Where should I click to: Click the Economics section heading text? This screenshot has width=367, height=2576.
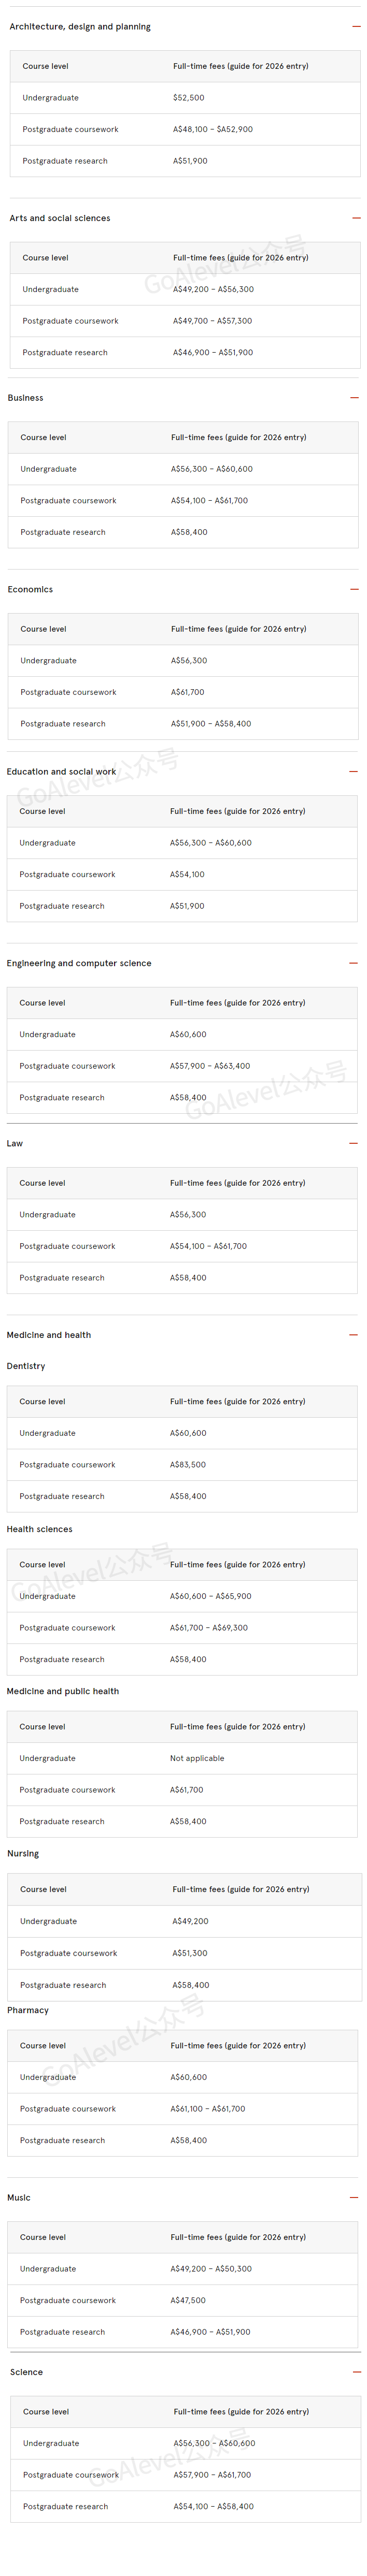(30, 590)
